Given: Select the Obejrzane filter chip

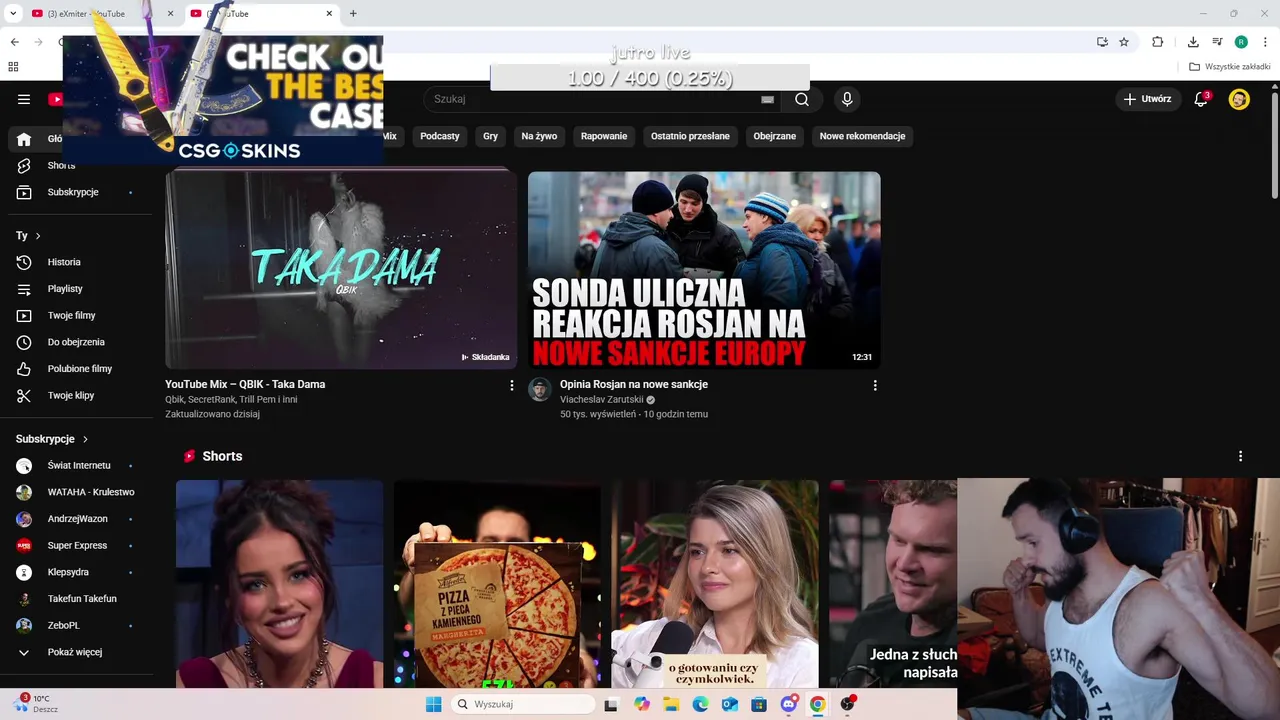Looking at the screenshot, I should tap(775, 136).
